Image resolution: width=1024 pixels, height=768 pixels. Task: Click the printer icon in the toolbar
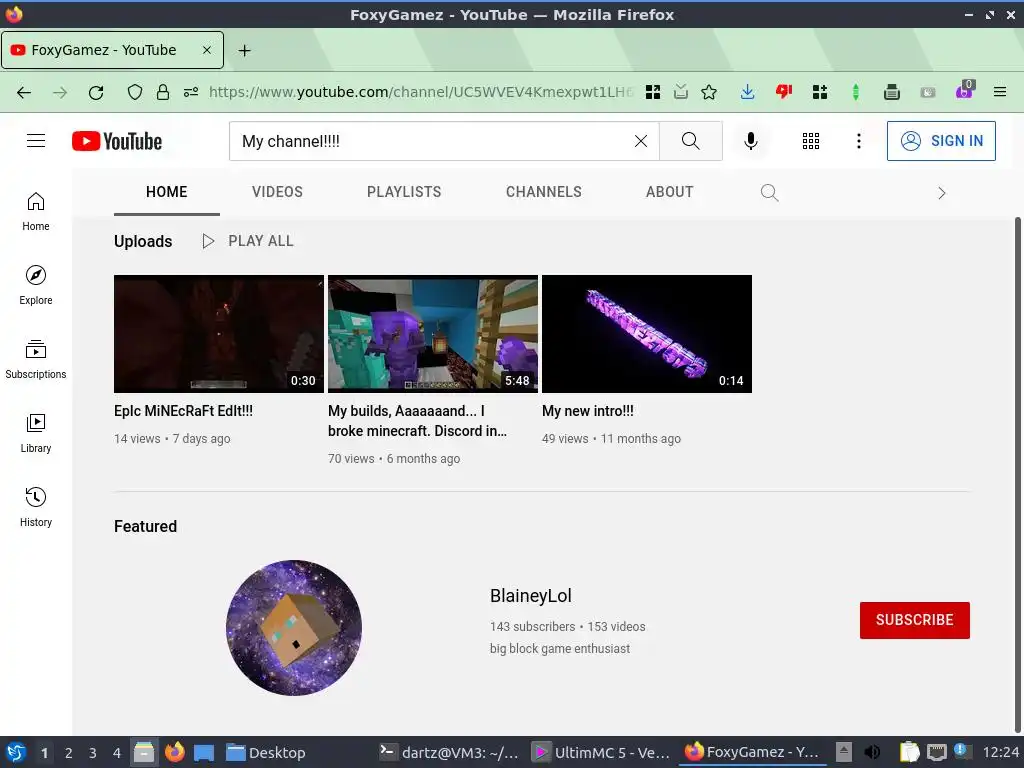click(x=891, y=93)
